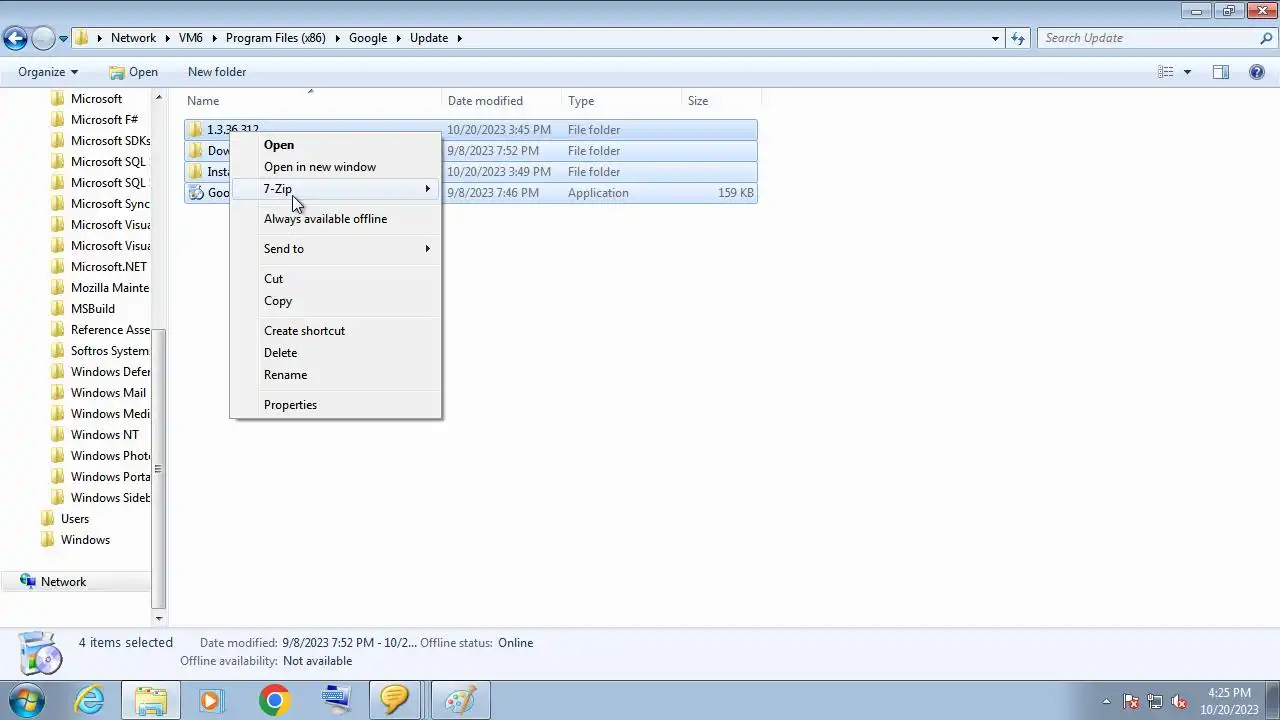Select Windows Mail folder in tree
The image size is (1280, 720).
[108, 393]
